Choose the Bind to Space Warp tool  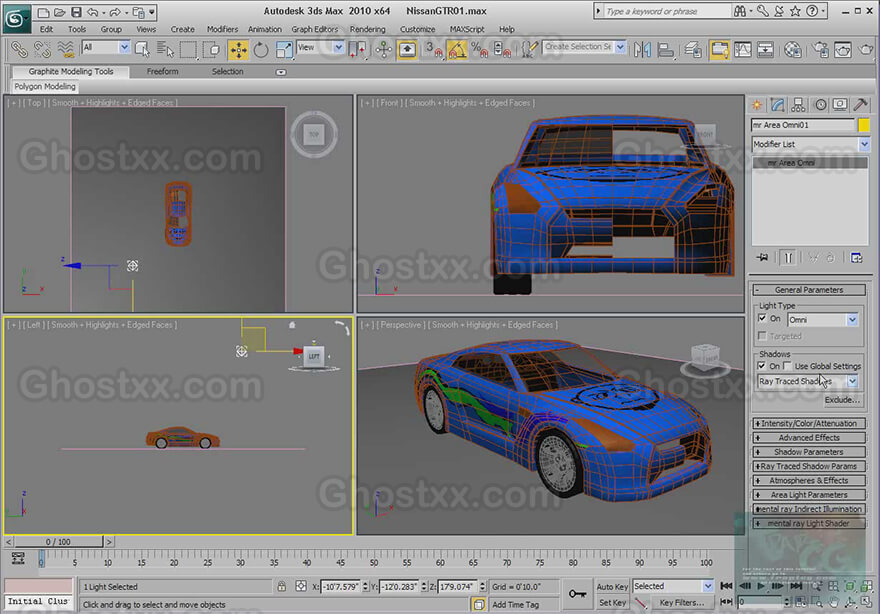(x=66, y=50)
